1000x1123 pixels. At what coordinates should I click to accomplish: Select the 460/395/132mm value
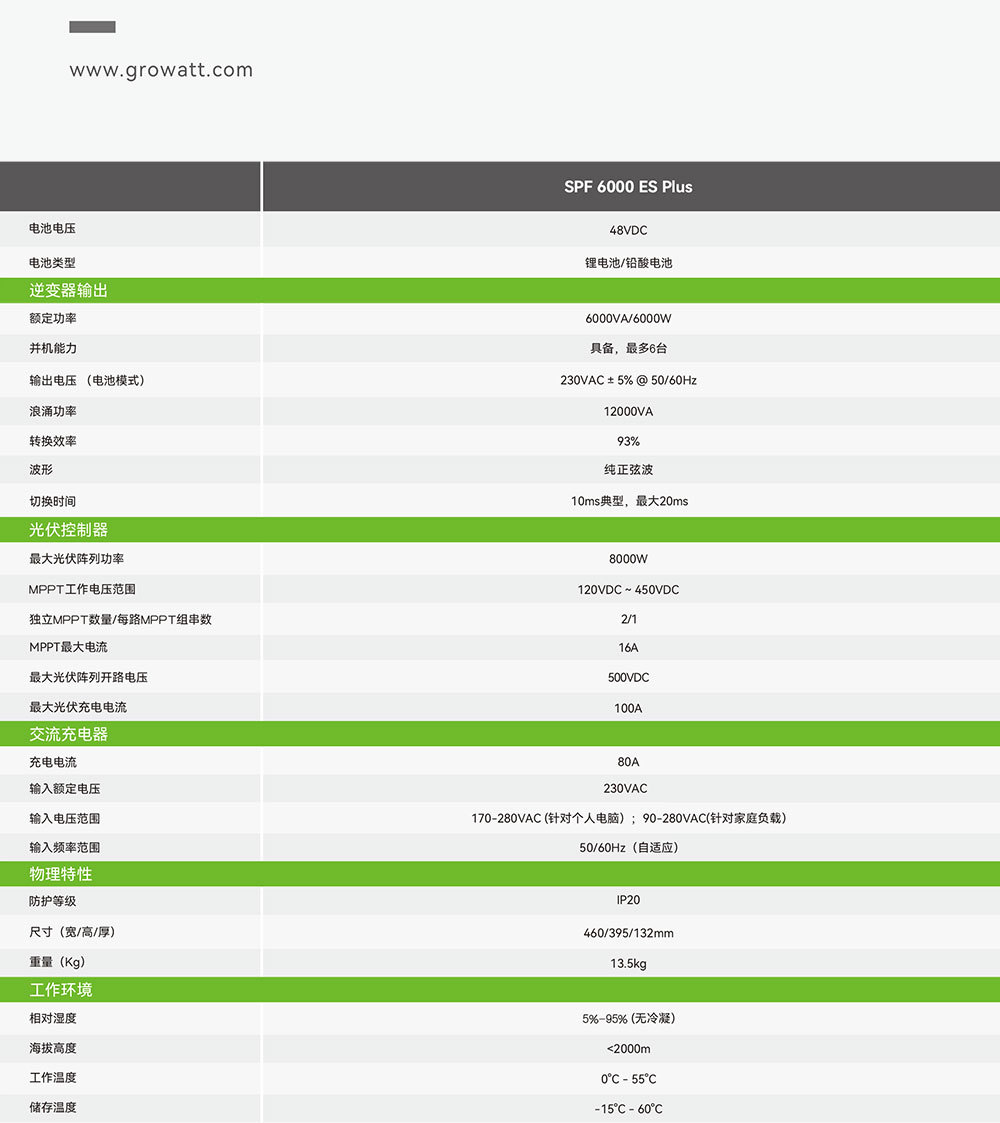[x=628, y=933]
